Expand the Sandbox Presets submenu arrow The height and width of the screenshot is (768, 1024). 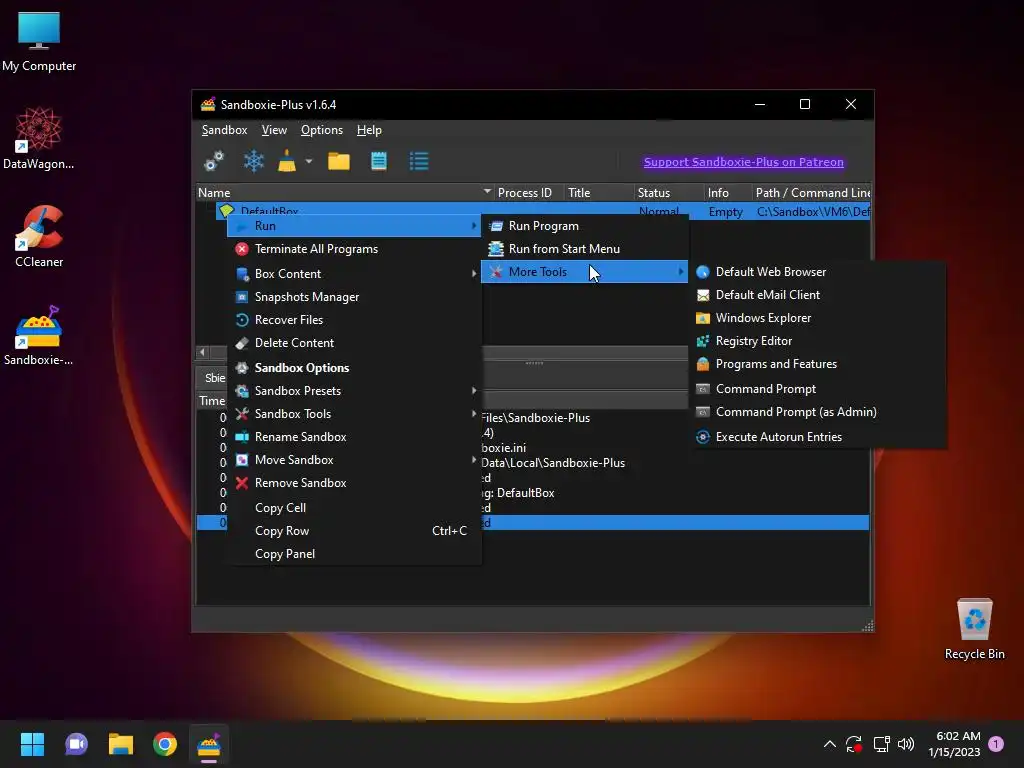(473, 391)
